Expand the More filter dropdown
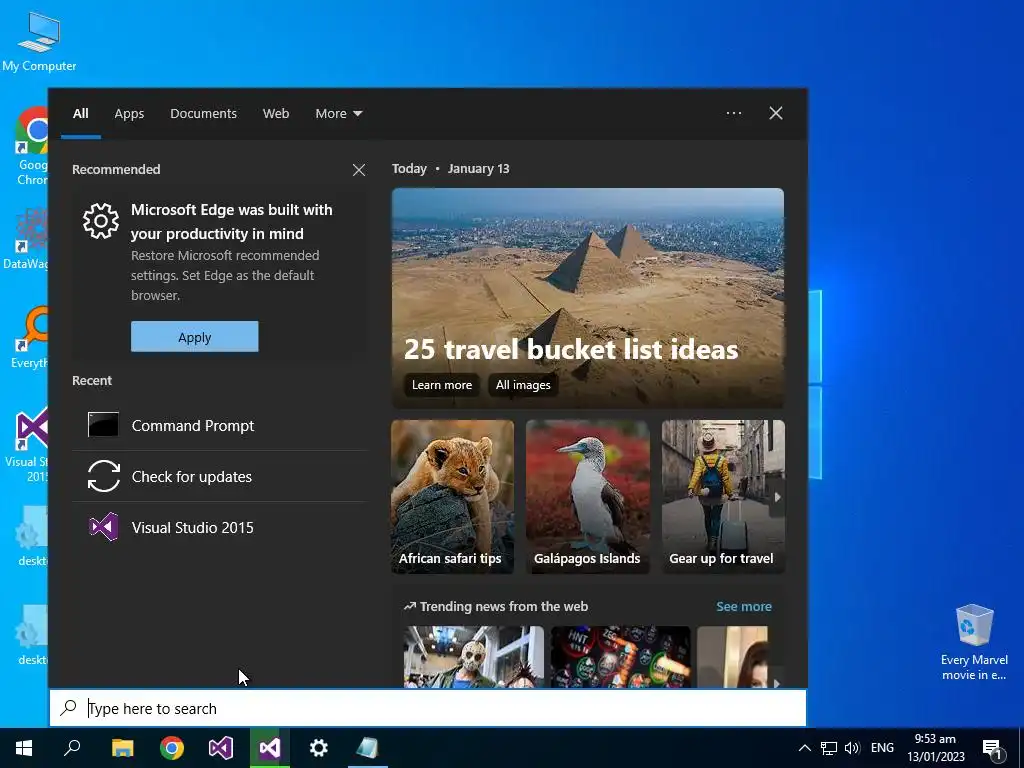This screenshot has height=768, width=1024. pyautogui.click(x=338, y=114)
